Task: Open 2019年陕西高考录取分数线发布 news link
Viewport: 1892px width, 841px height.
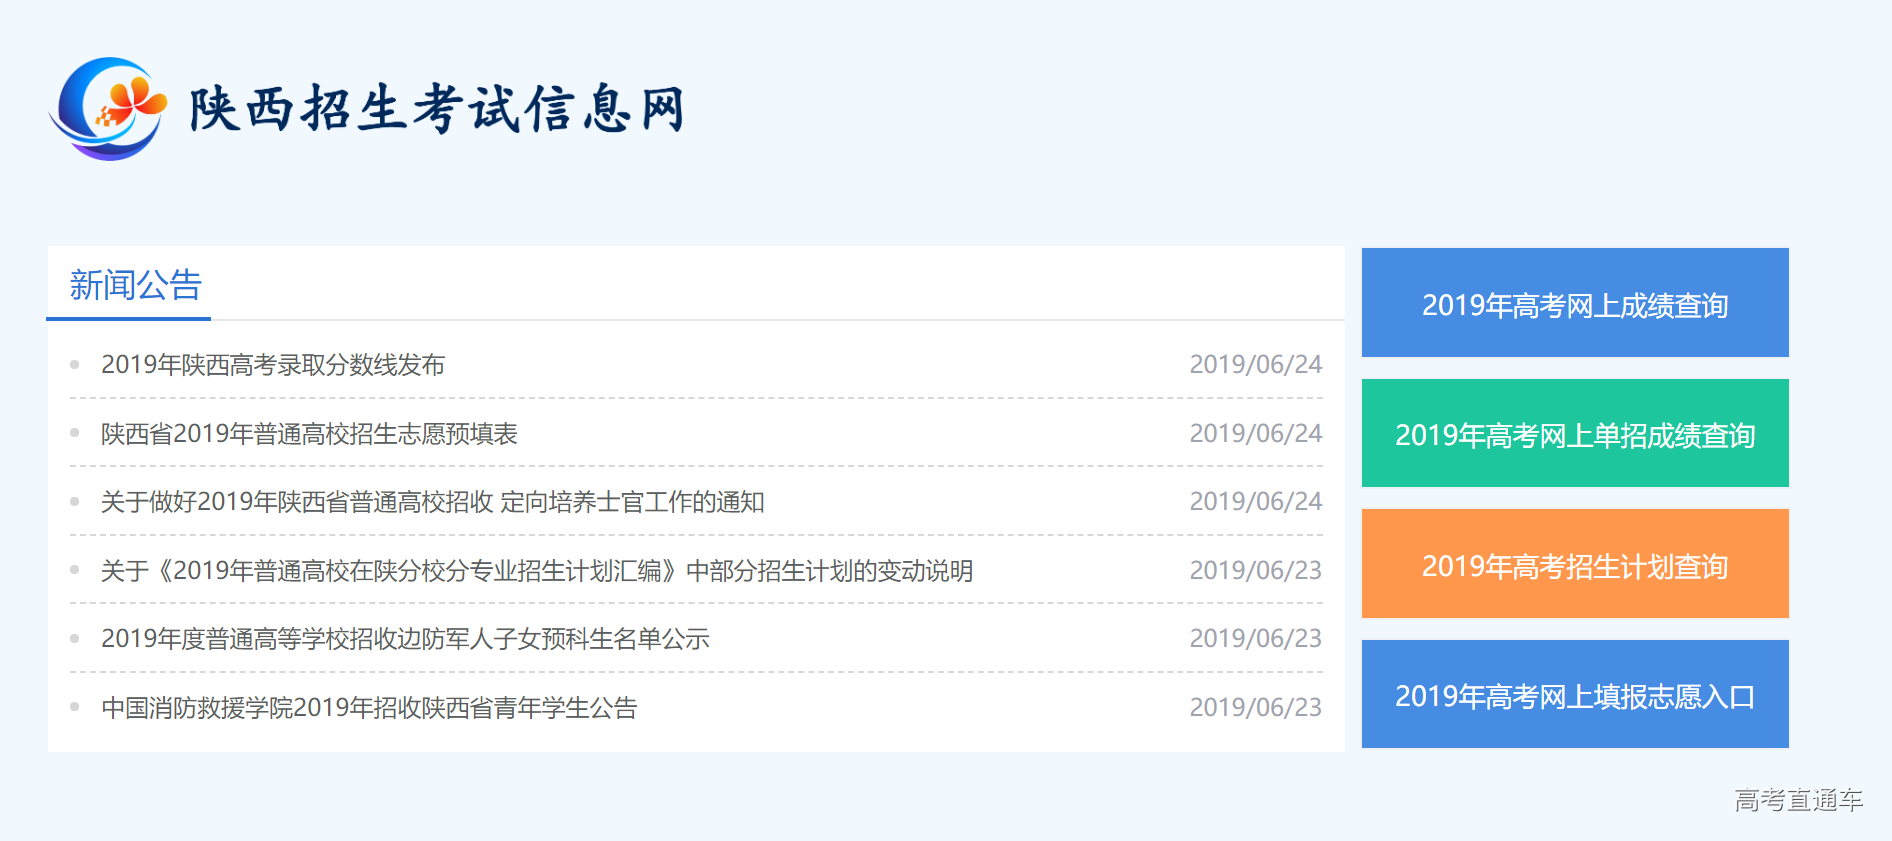Action: [x=273, y=365]
